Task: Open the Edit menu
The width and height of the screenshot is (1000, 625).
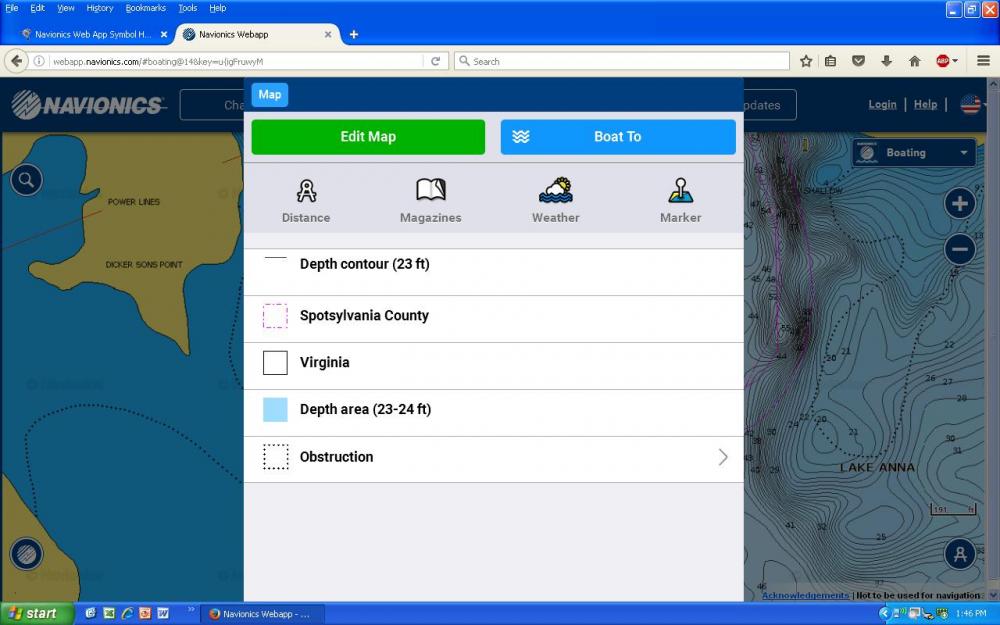Action: point(38,8)
